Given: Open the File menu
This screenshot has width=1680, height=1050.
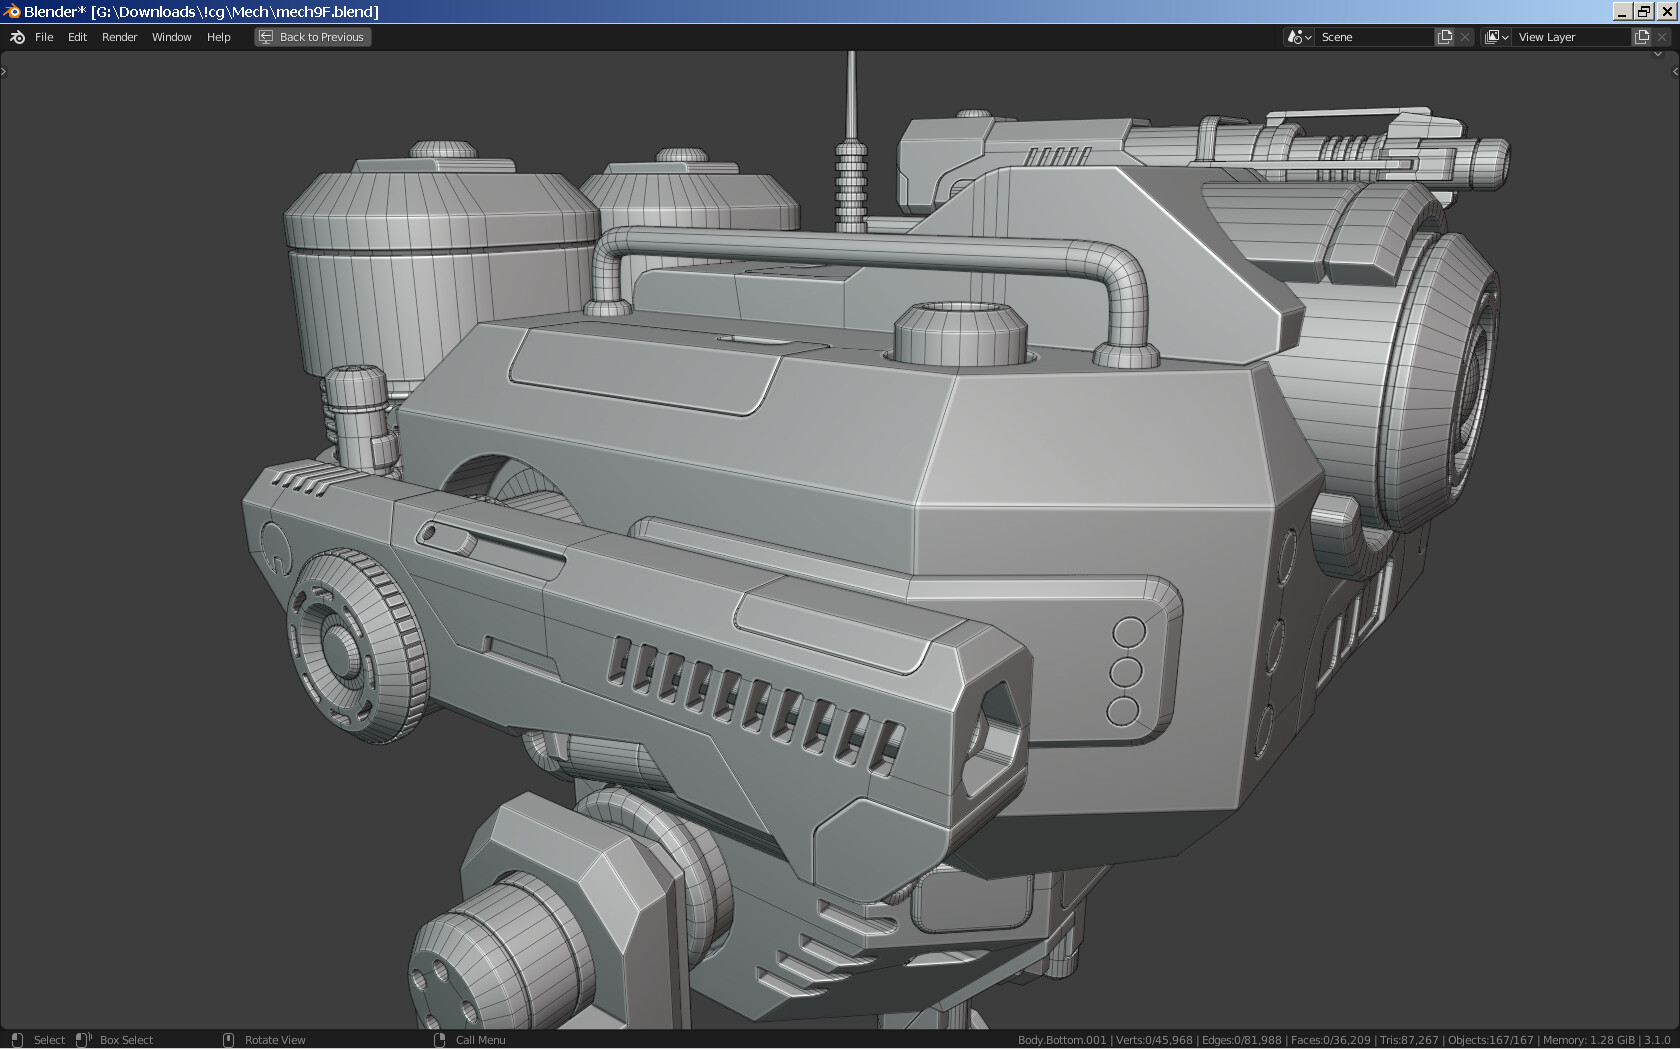Looking at the screenshot, I should point(44,37).
